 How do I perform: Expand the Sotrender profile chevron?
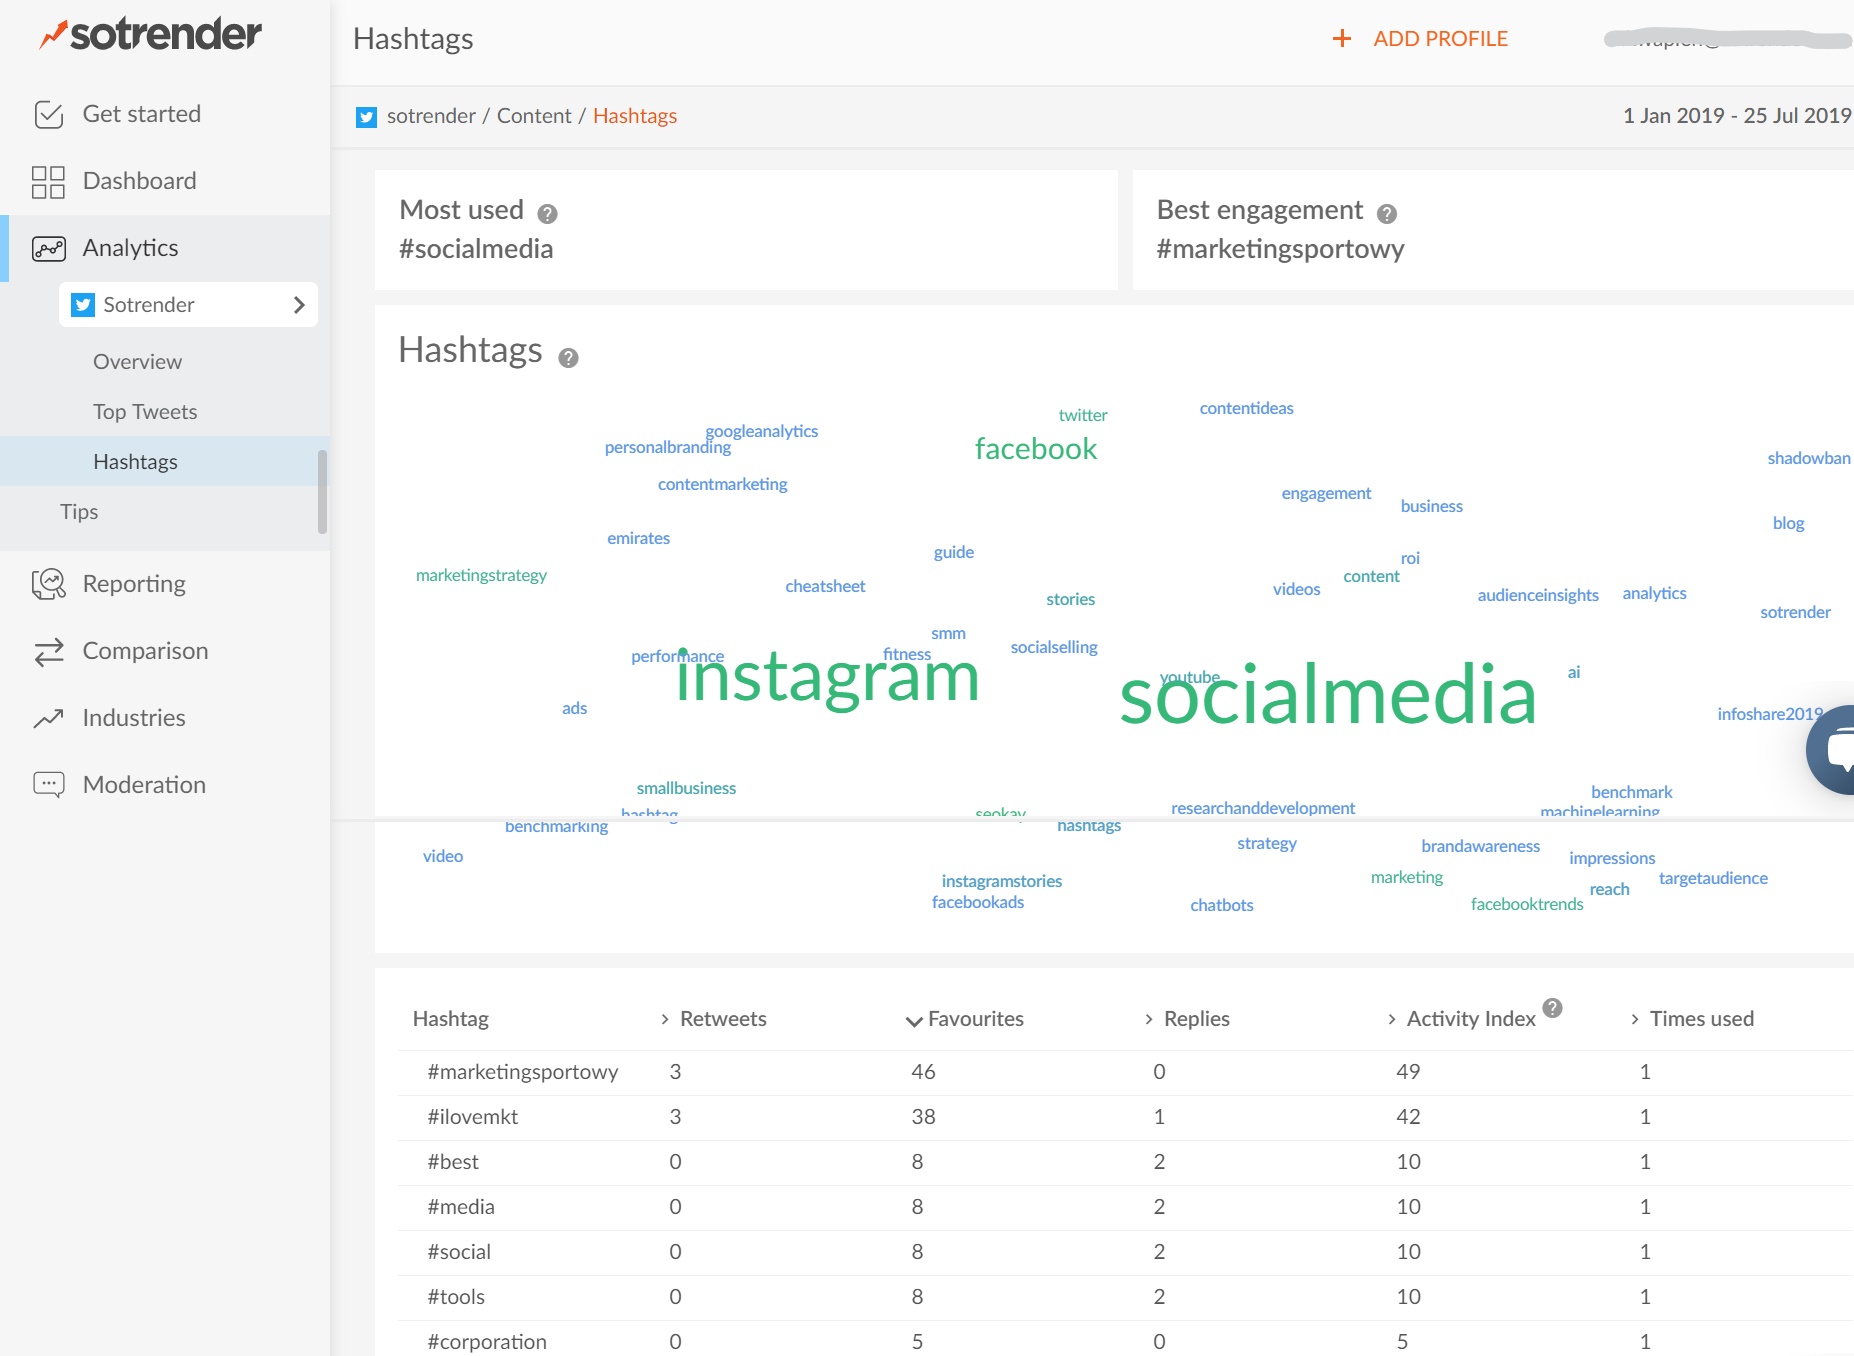(x=299, y=305)
